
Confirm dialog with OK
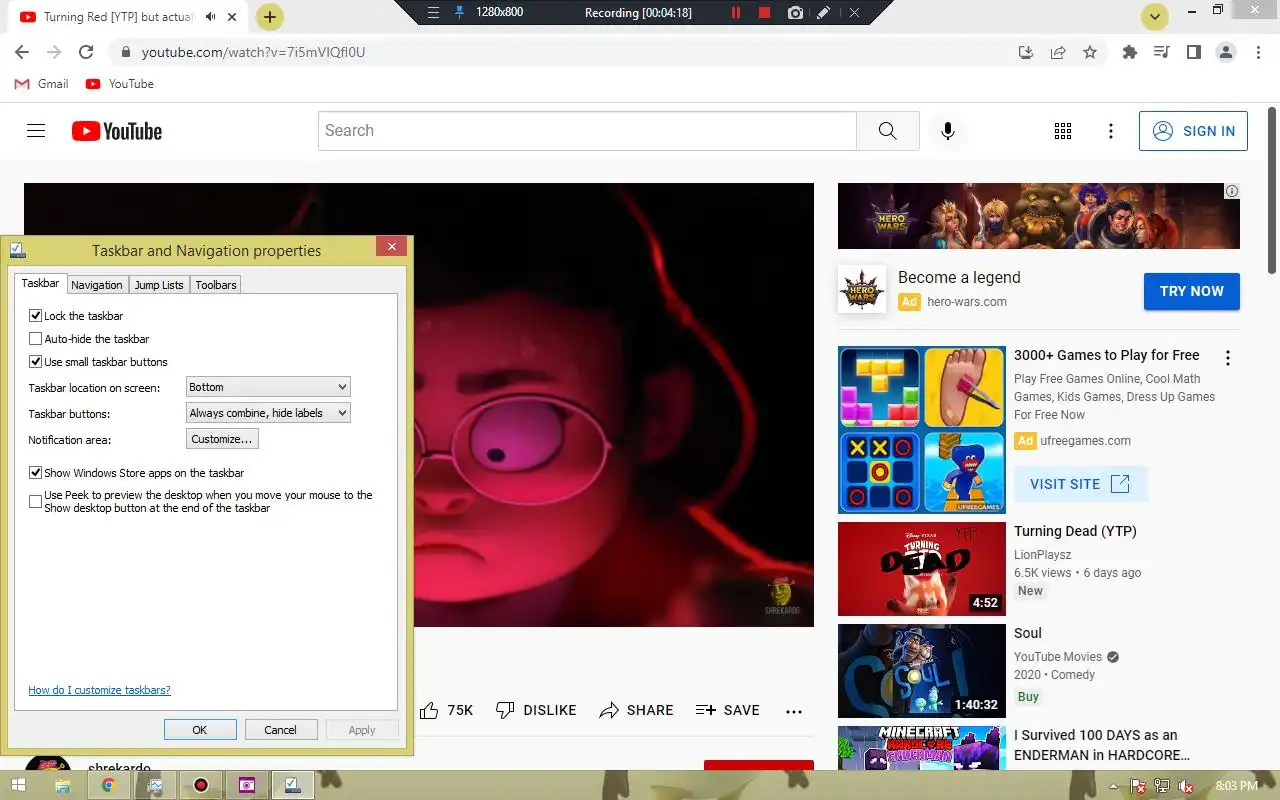click(200, 730)
